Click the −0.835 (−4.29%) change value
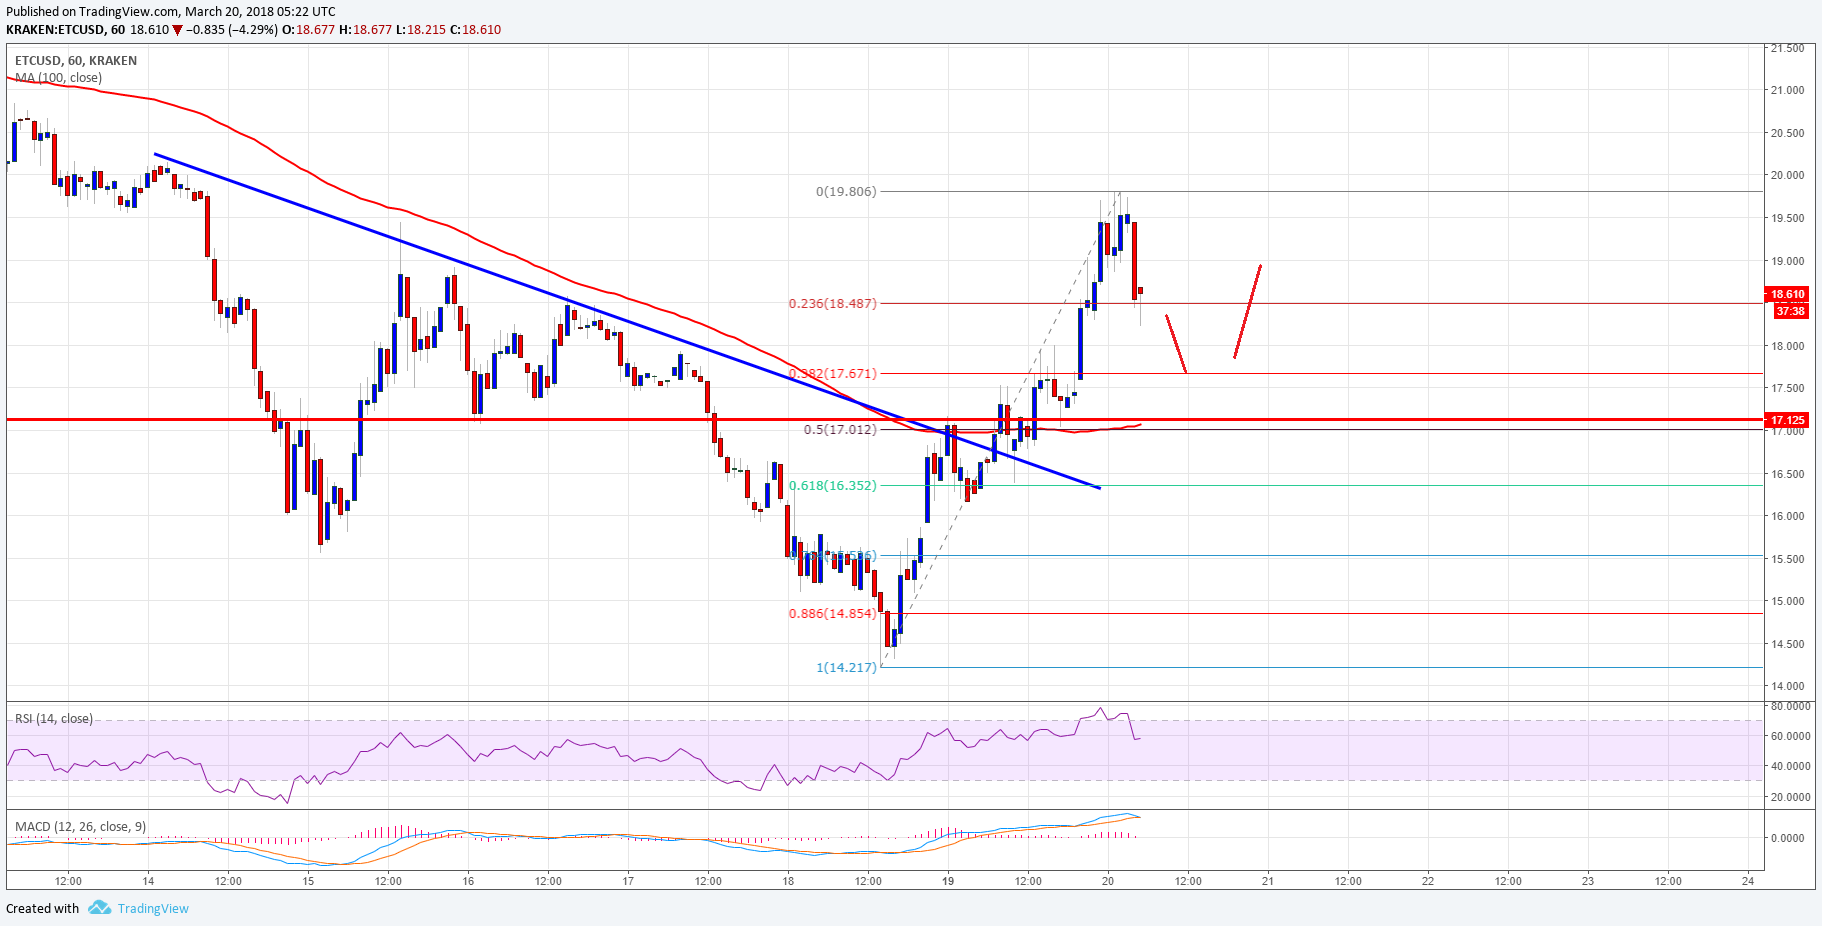 click(x=233, y=30)
